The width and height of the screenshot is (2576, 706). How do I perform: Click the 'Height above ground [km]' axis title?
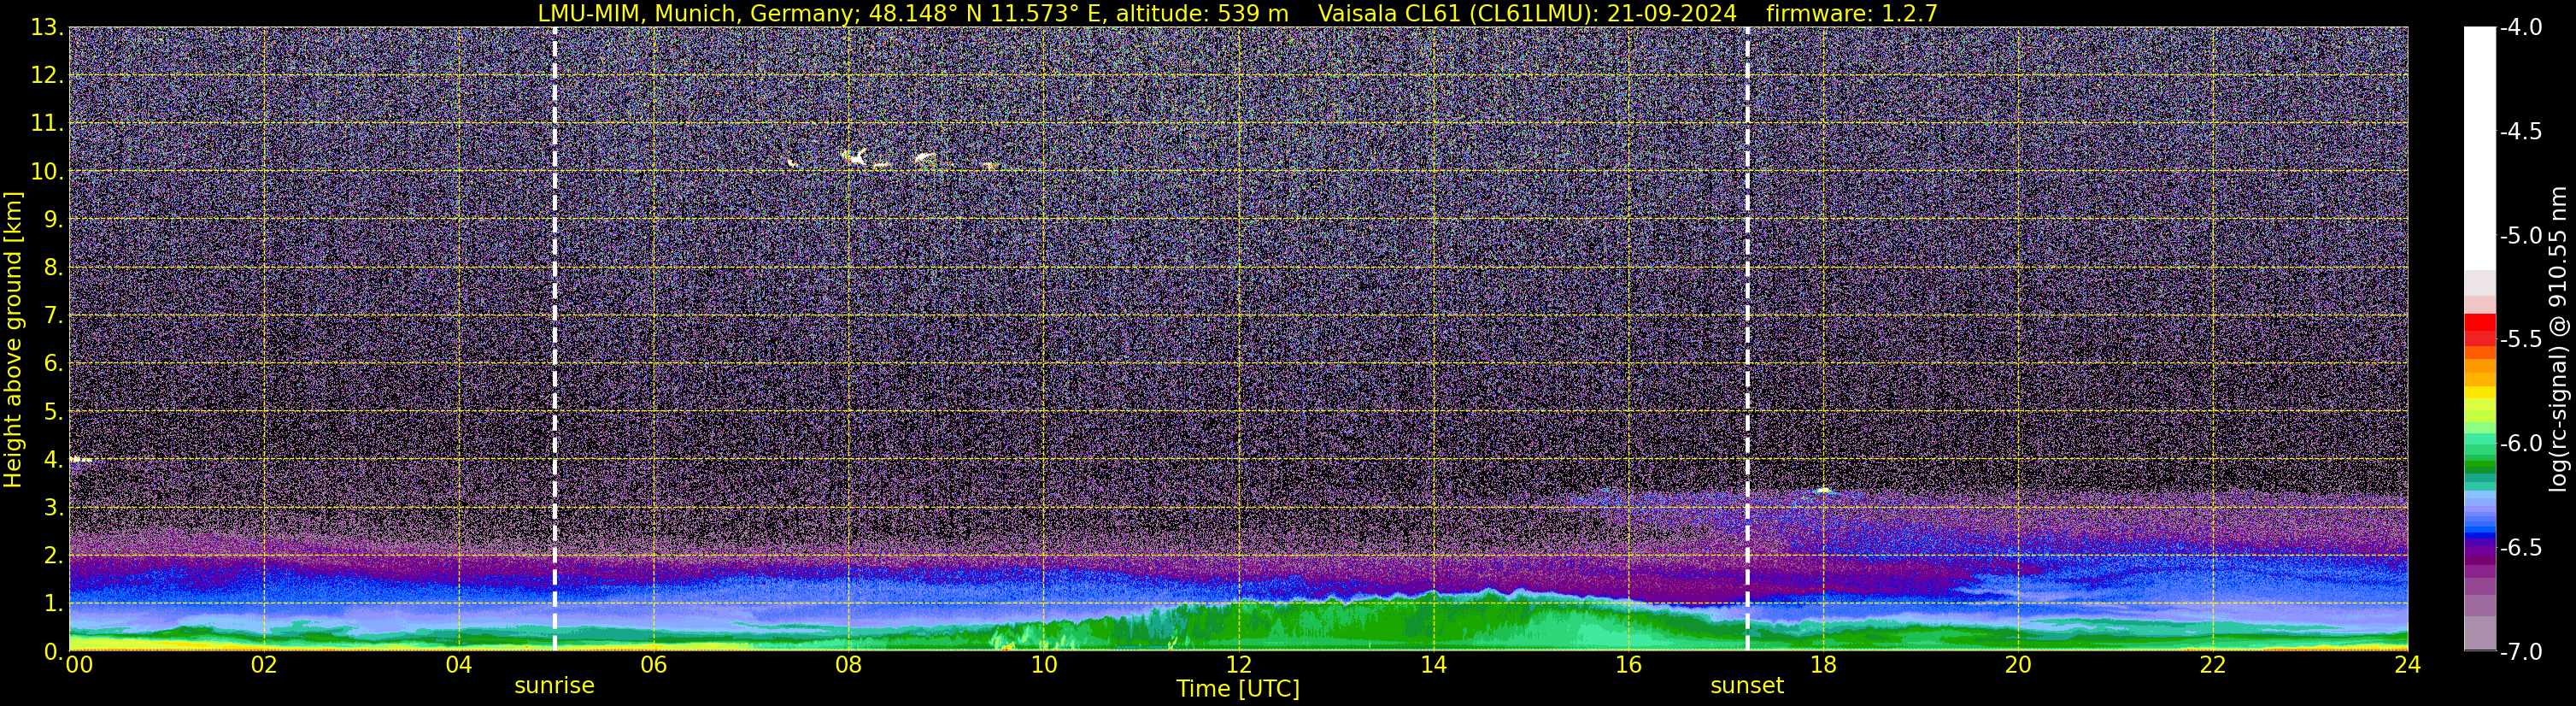(x=13, y=340)
